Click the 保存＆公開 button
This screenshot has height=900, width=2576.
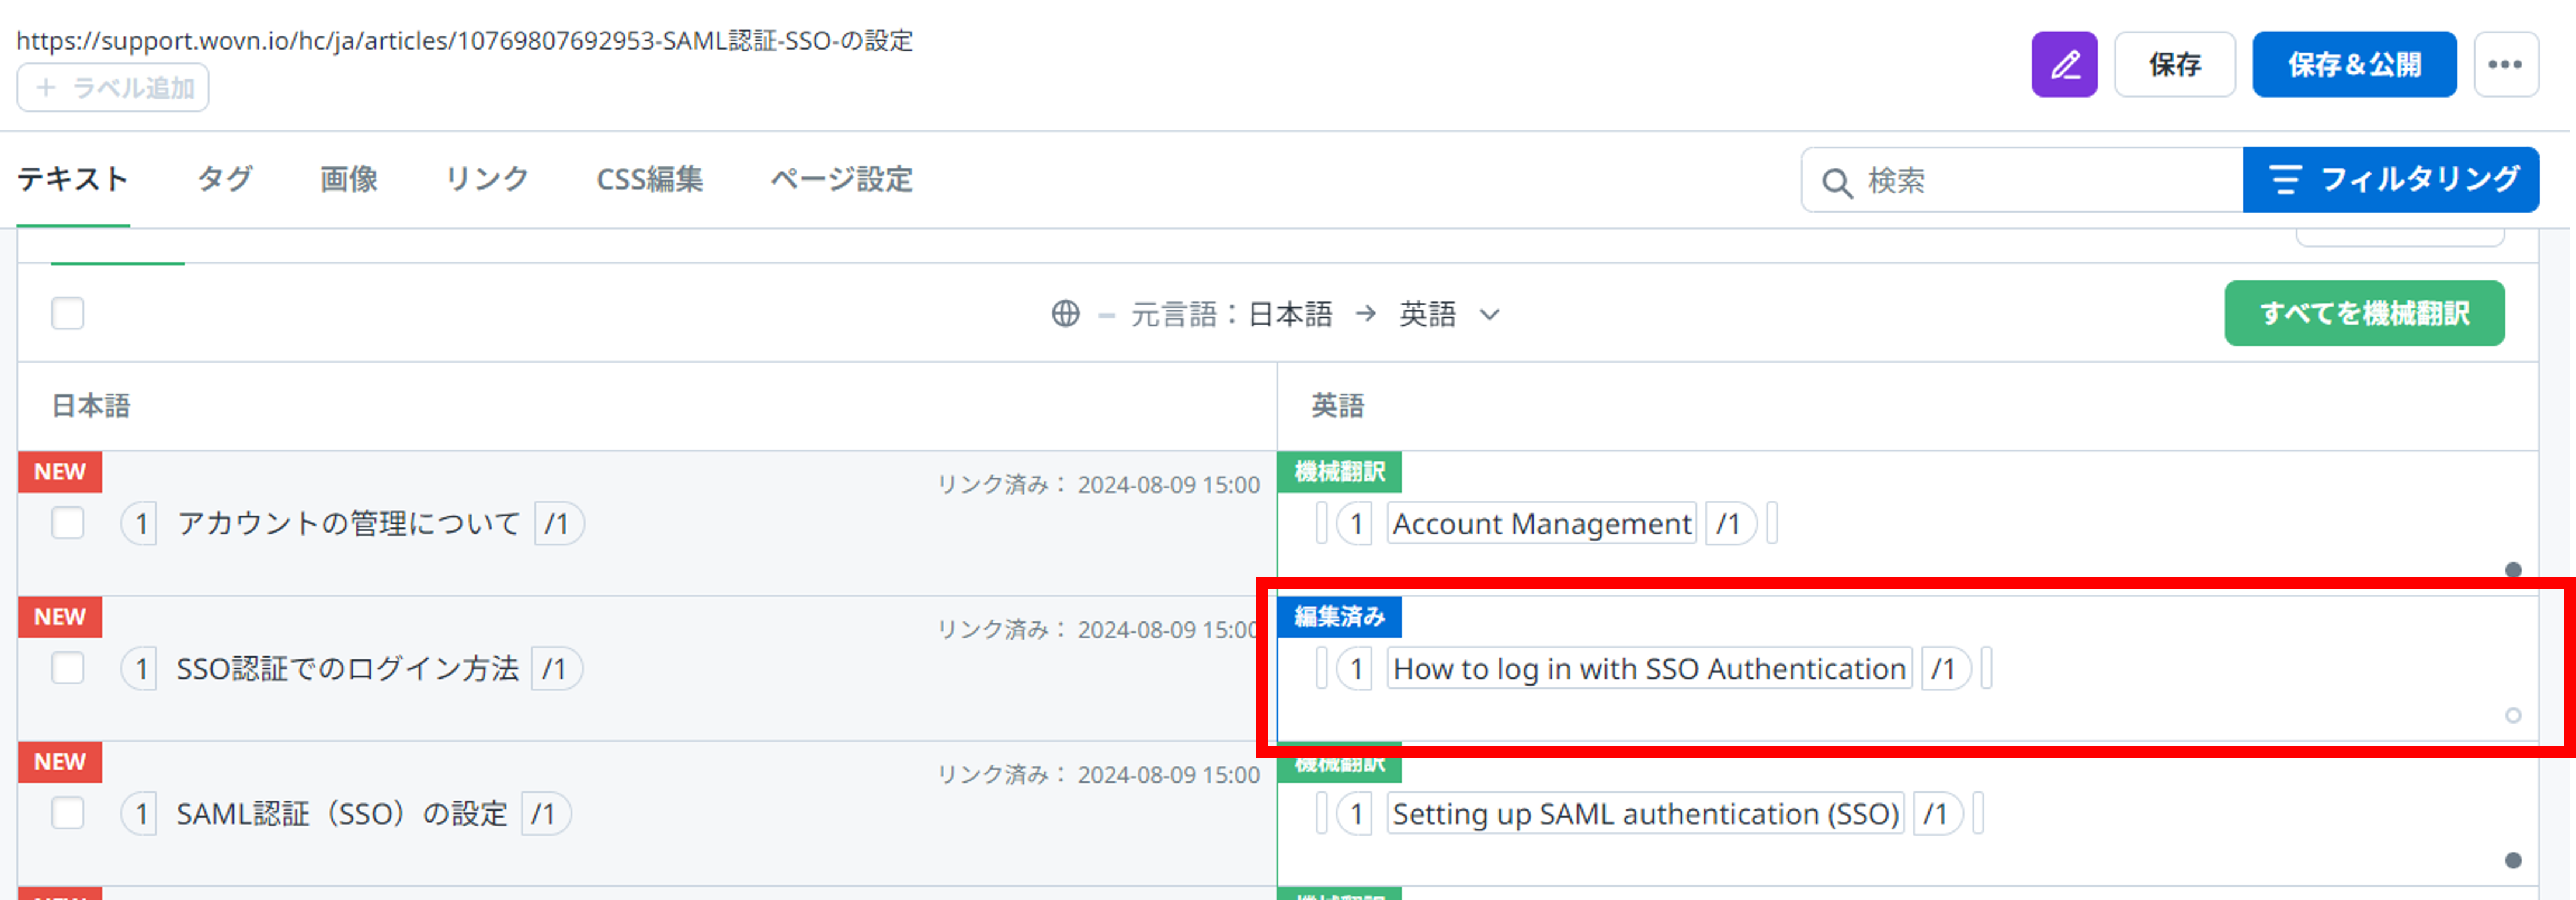click(2354, 65)
